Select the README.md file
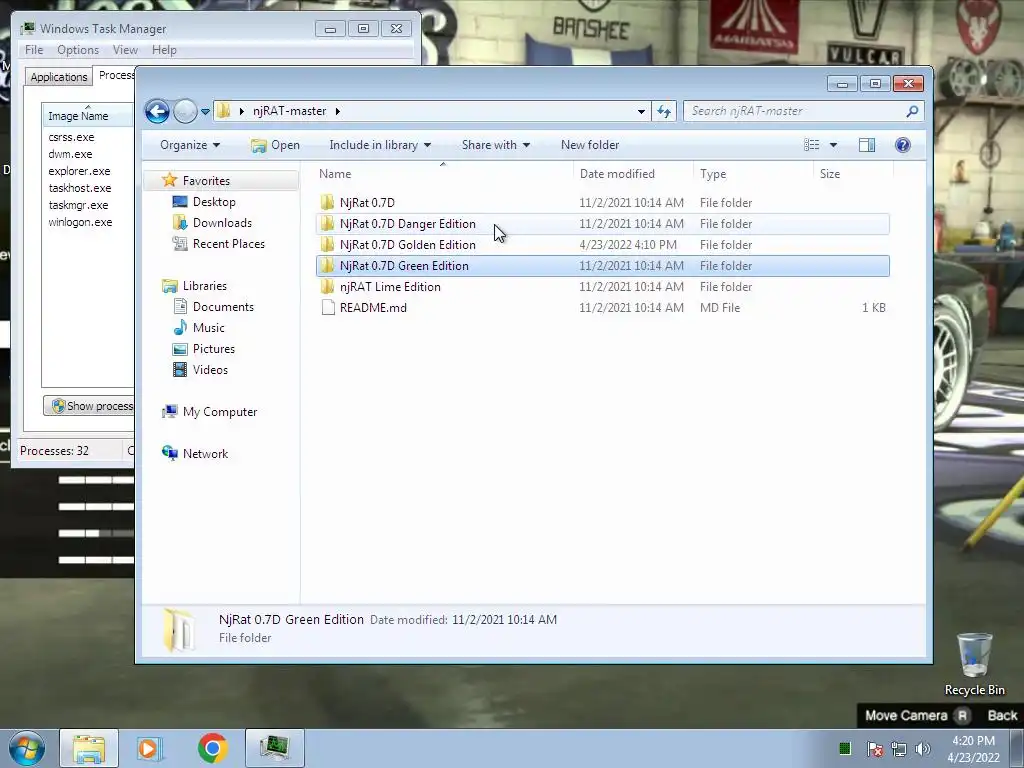 (x=602, y=307)
